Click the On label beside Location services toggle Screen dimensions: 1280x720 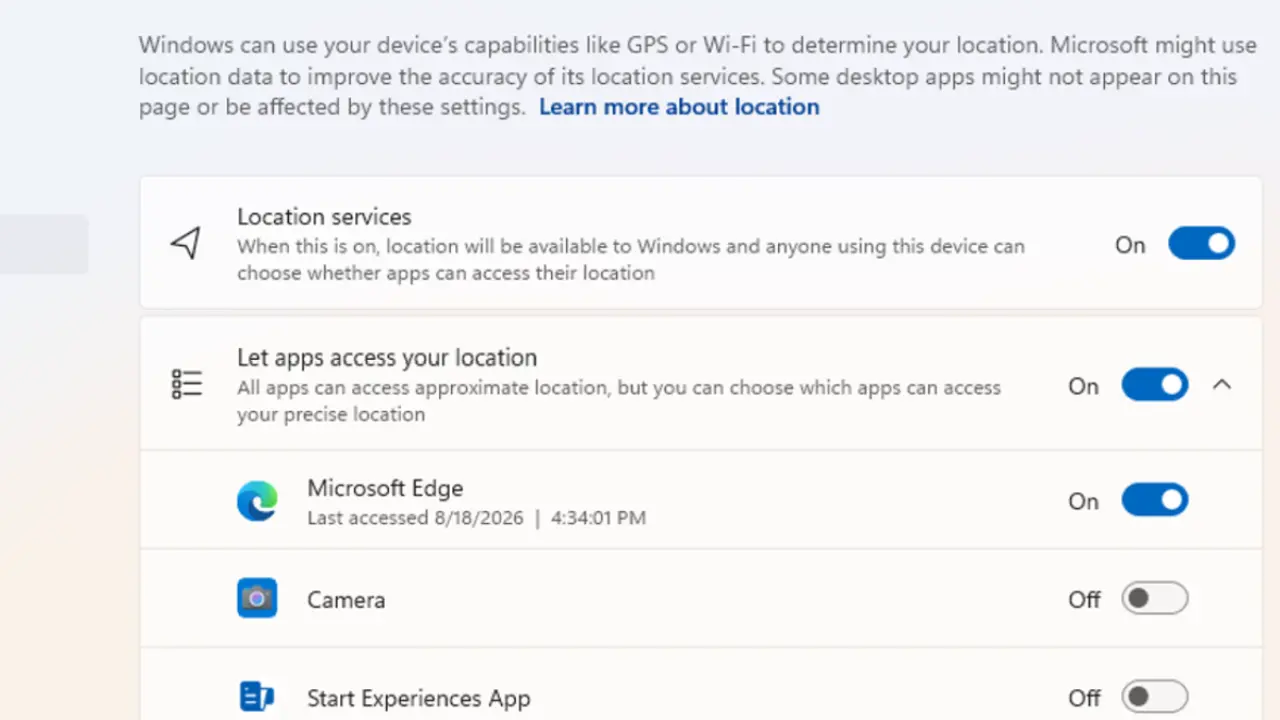click(1130, 245)
